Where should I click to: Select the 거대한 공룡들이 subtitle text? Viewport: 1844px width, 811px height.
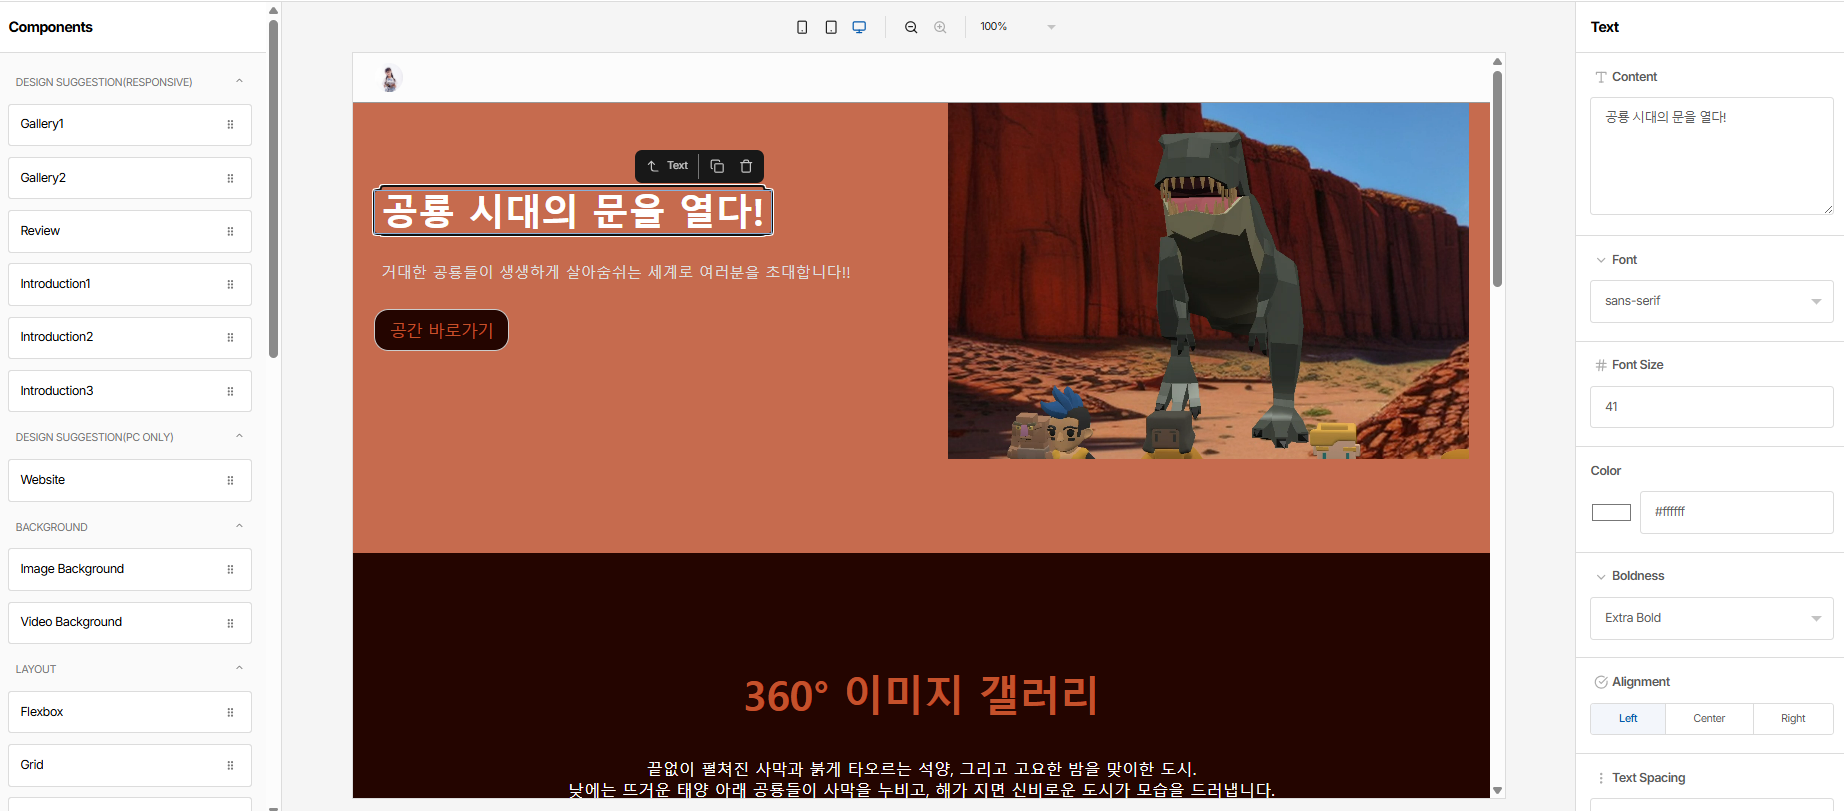point(616,272)
